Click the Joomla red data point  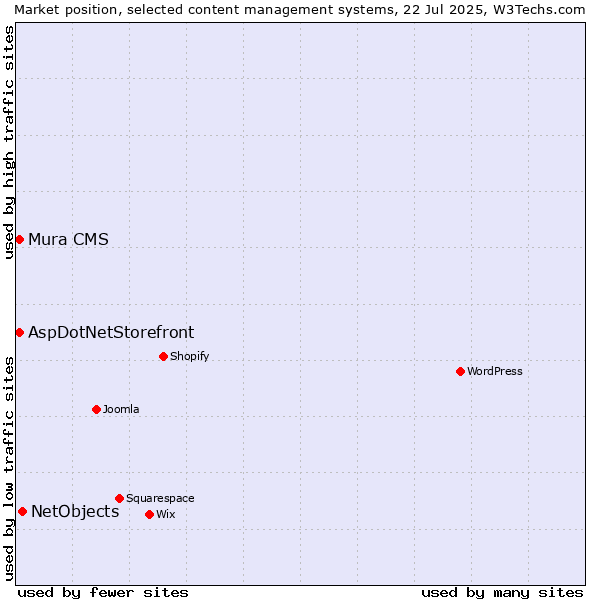click(x=96, y=410)
